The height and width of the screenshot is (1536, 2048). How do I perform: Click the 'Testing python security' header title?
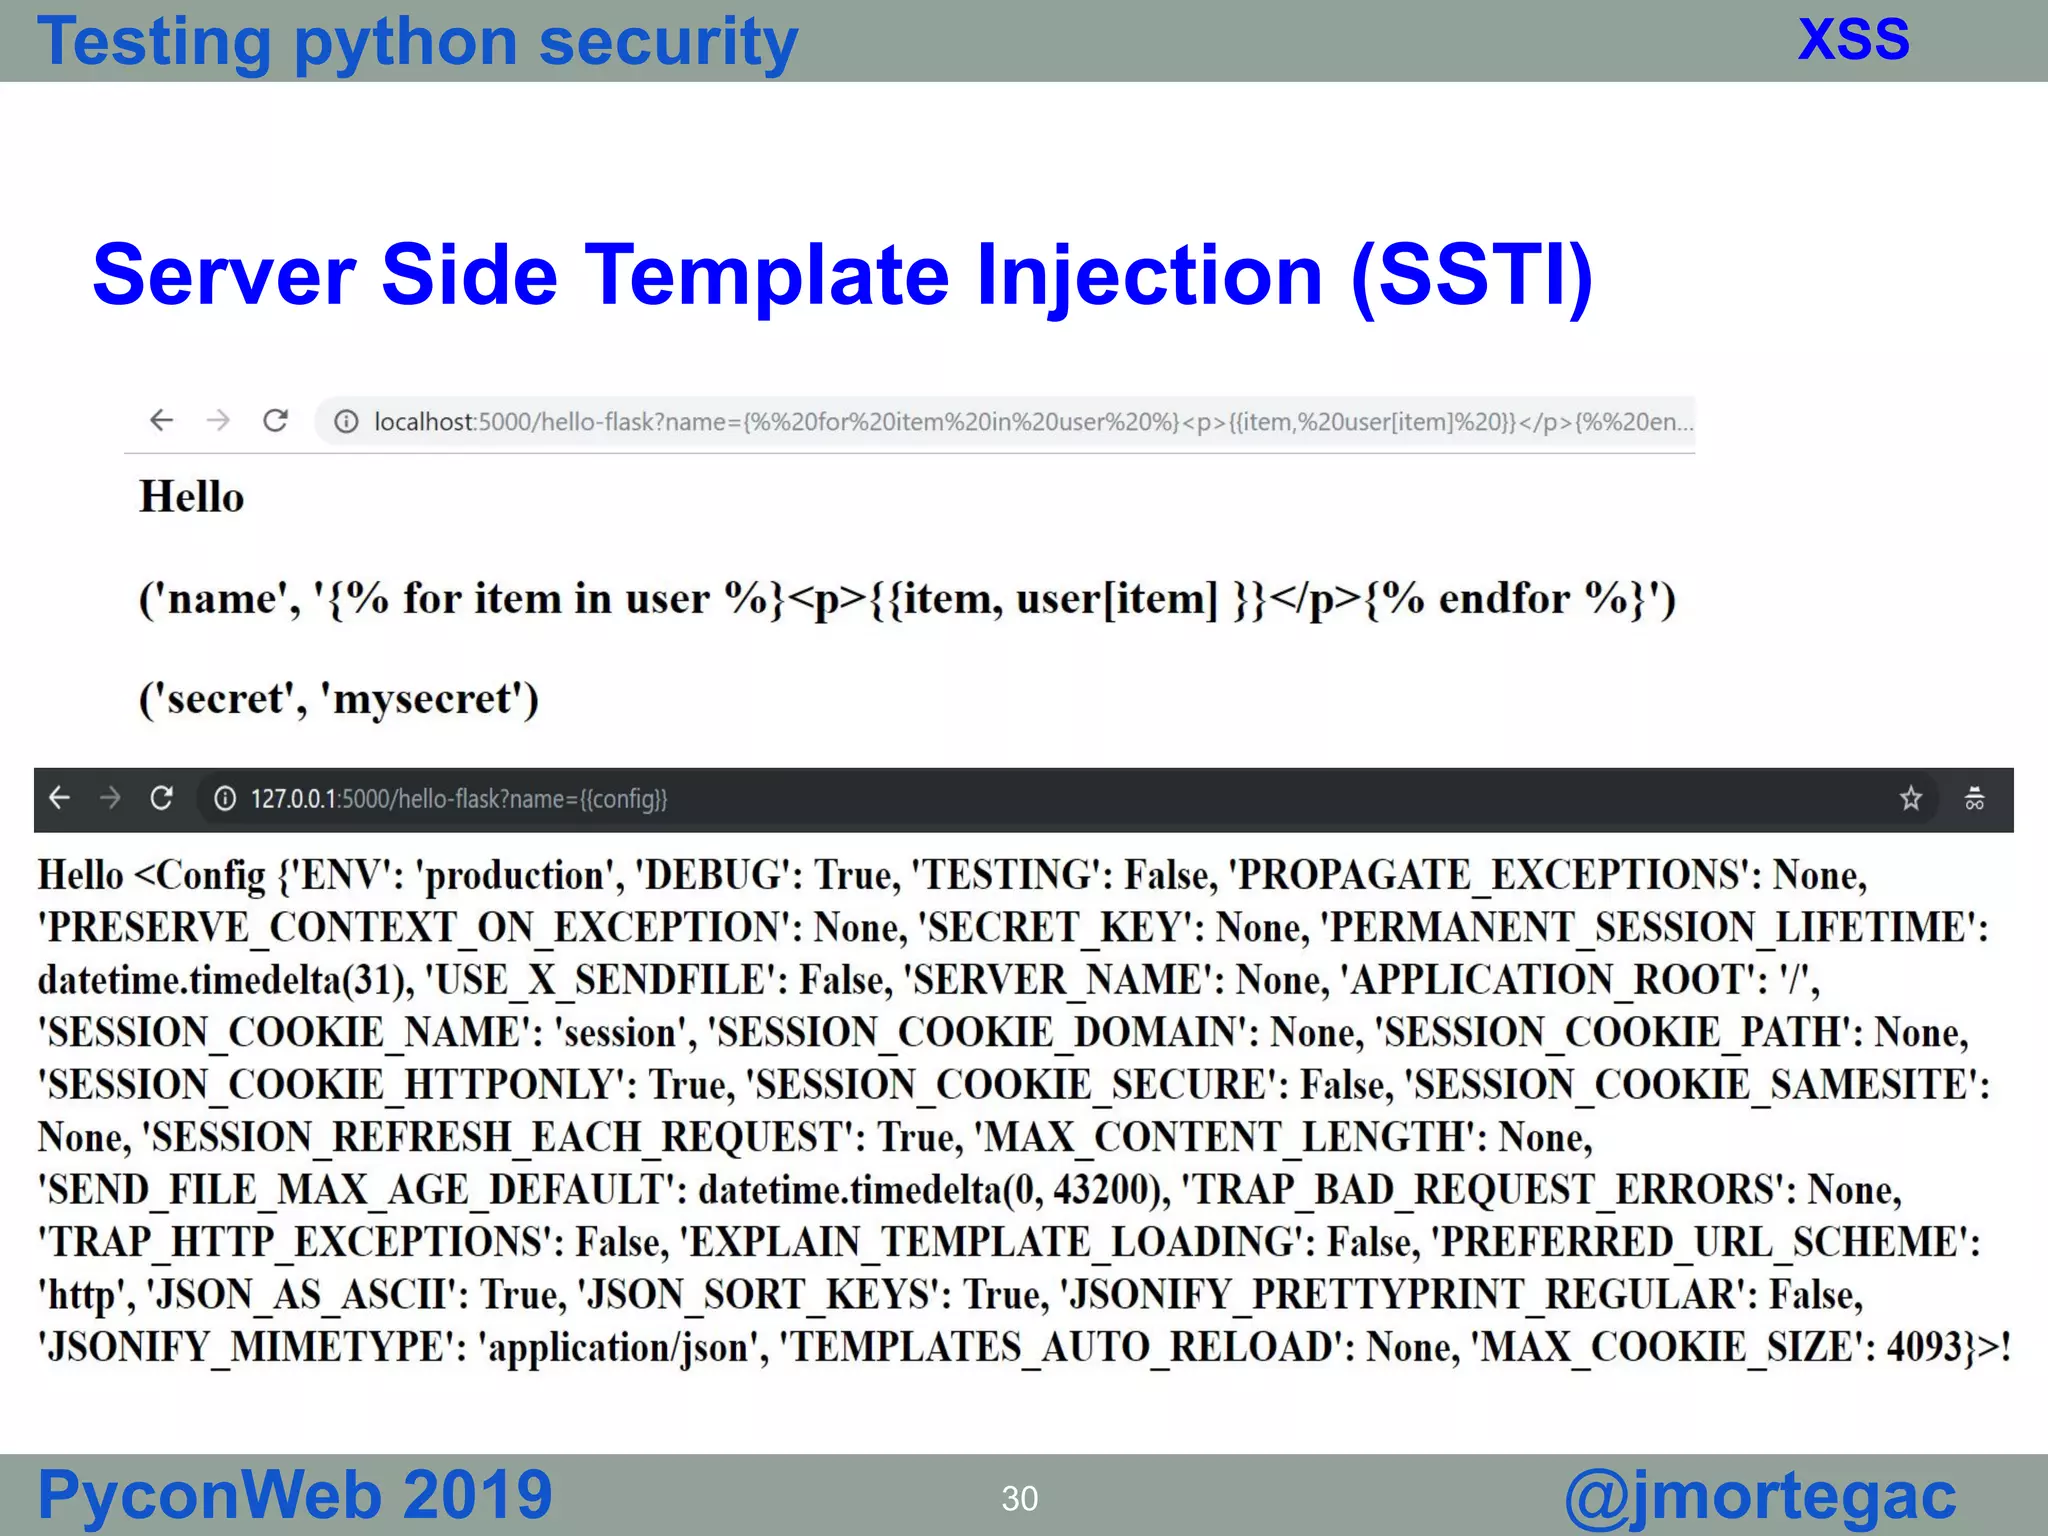tap(418, 43)
